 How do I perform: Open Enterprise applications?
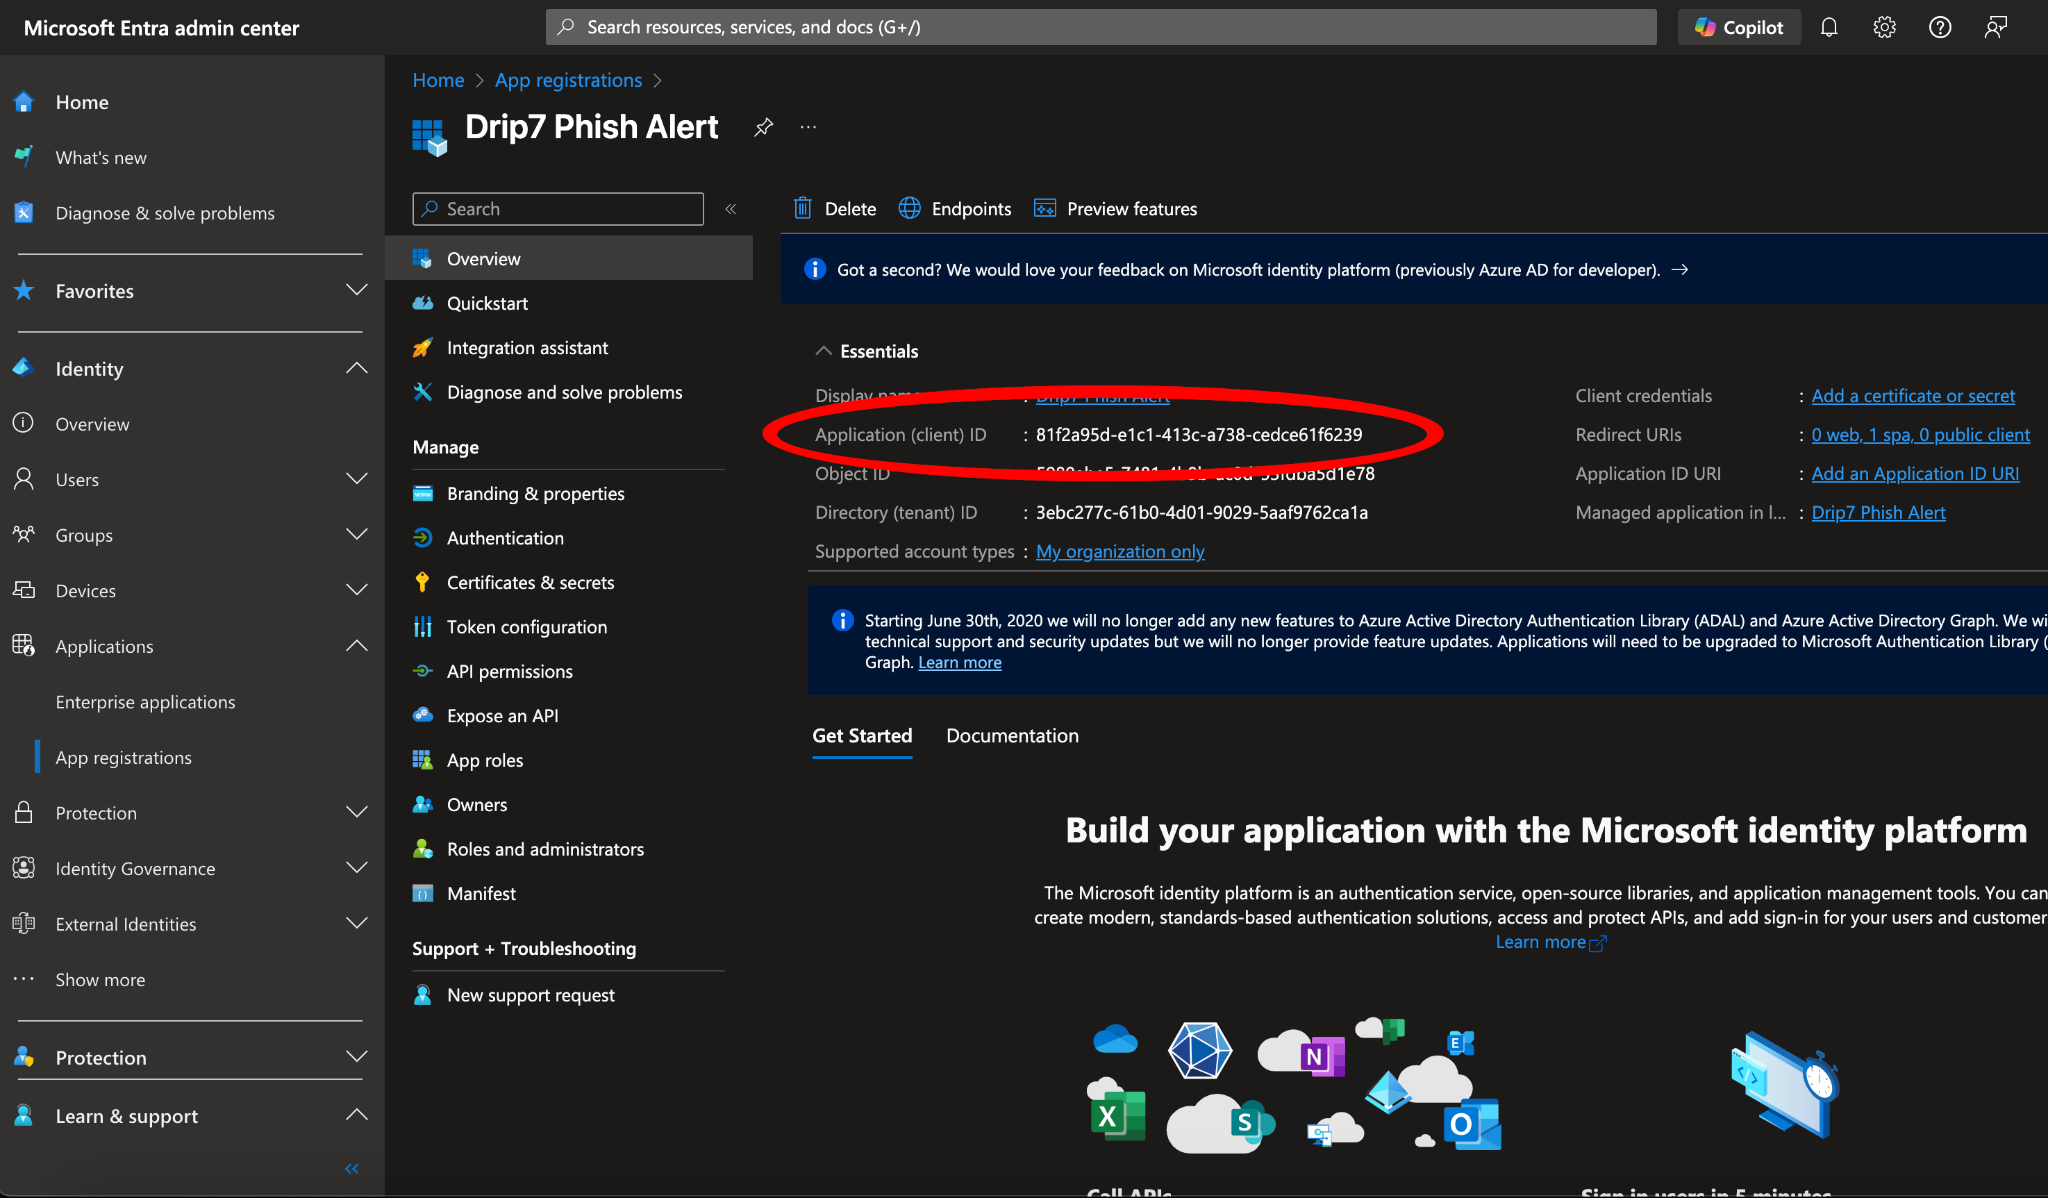pyautogui.click(x=146, y=702)
